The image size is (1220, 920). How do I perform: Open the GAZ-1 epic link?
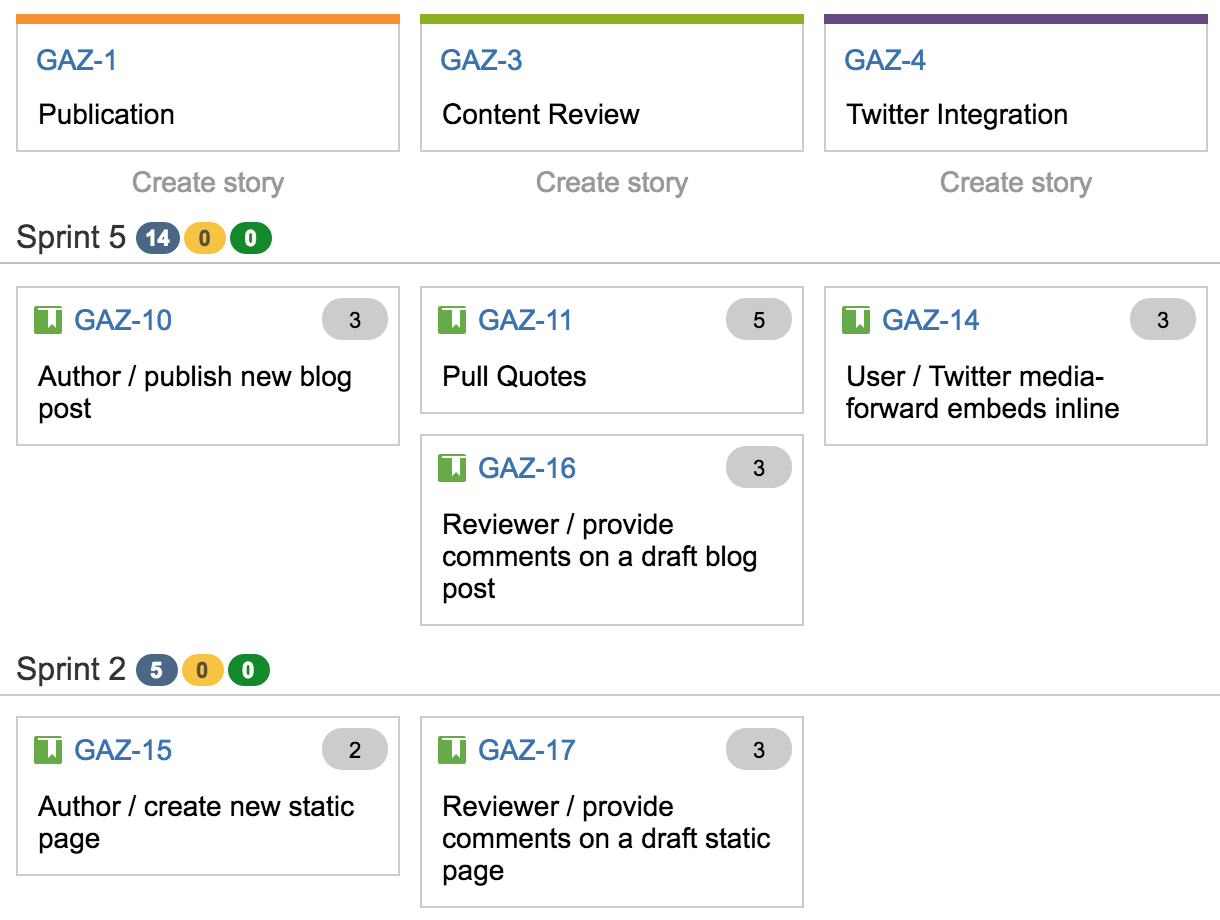click(77, 60)
